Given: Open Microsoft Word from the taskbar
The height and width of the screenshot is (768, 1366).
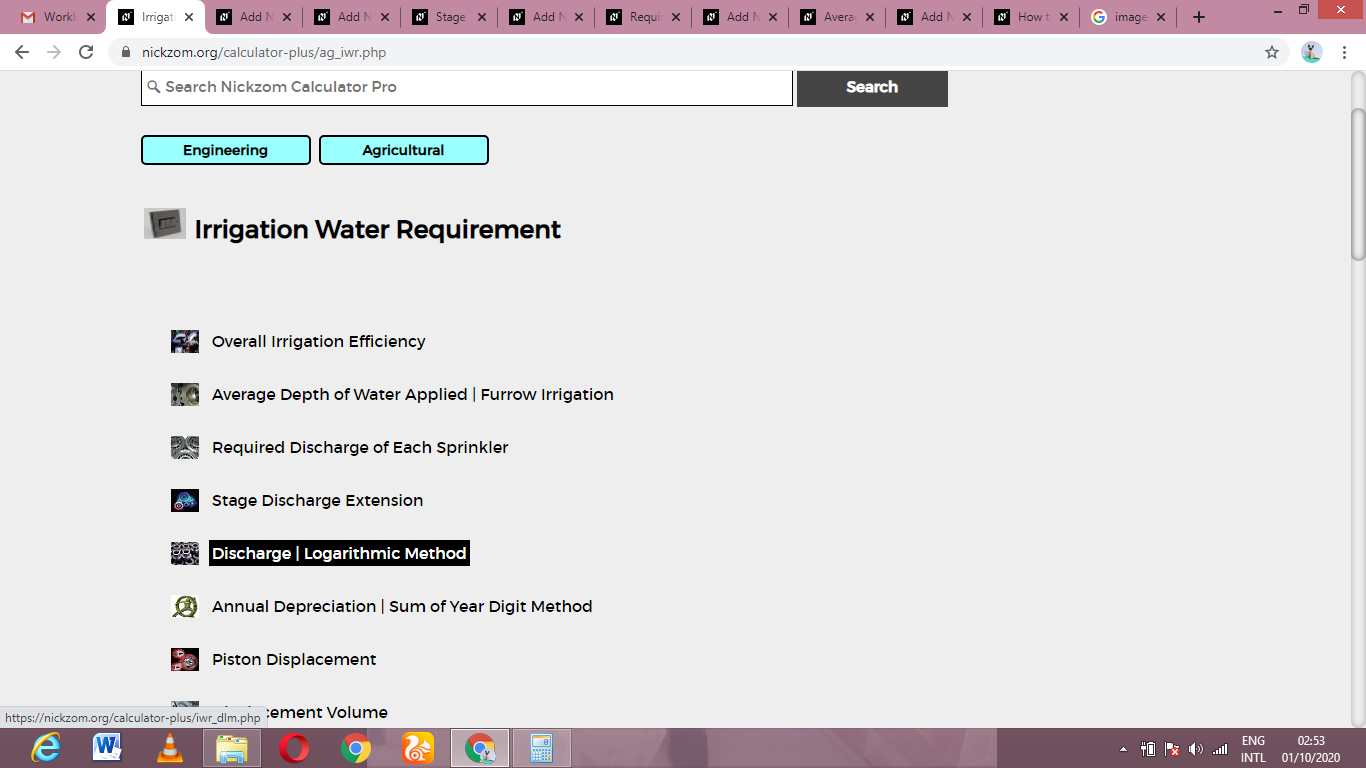Looking at the screenshot, I should click(x=107, y=748).
